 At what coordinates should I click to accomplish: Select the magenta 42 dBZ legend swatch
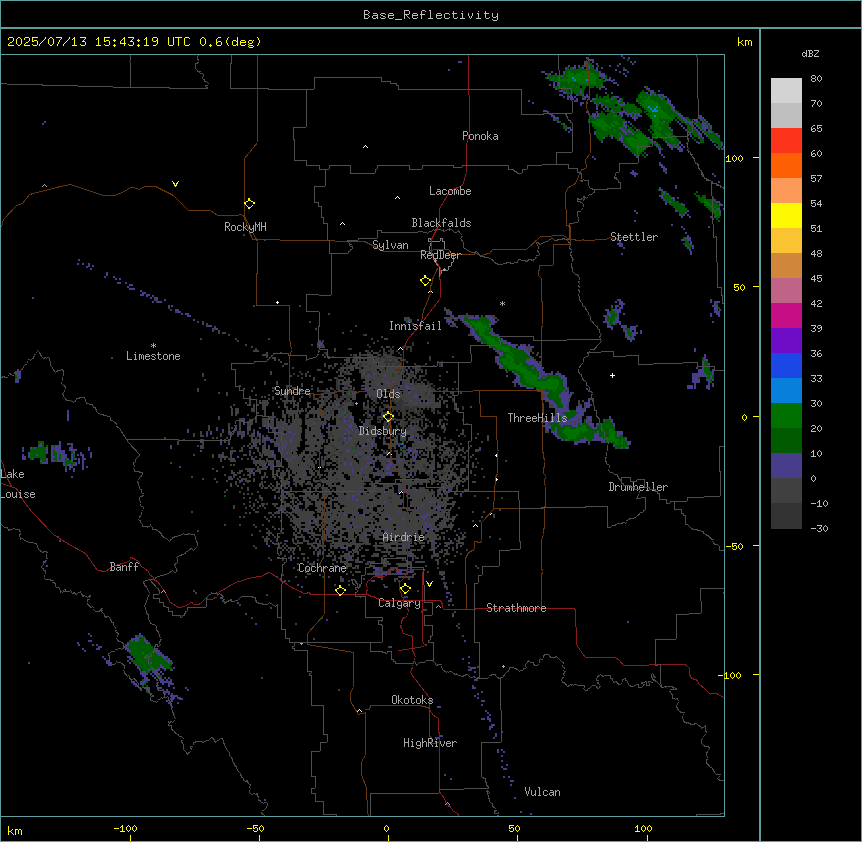[786, 315]
